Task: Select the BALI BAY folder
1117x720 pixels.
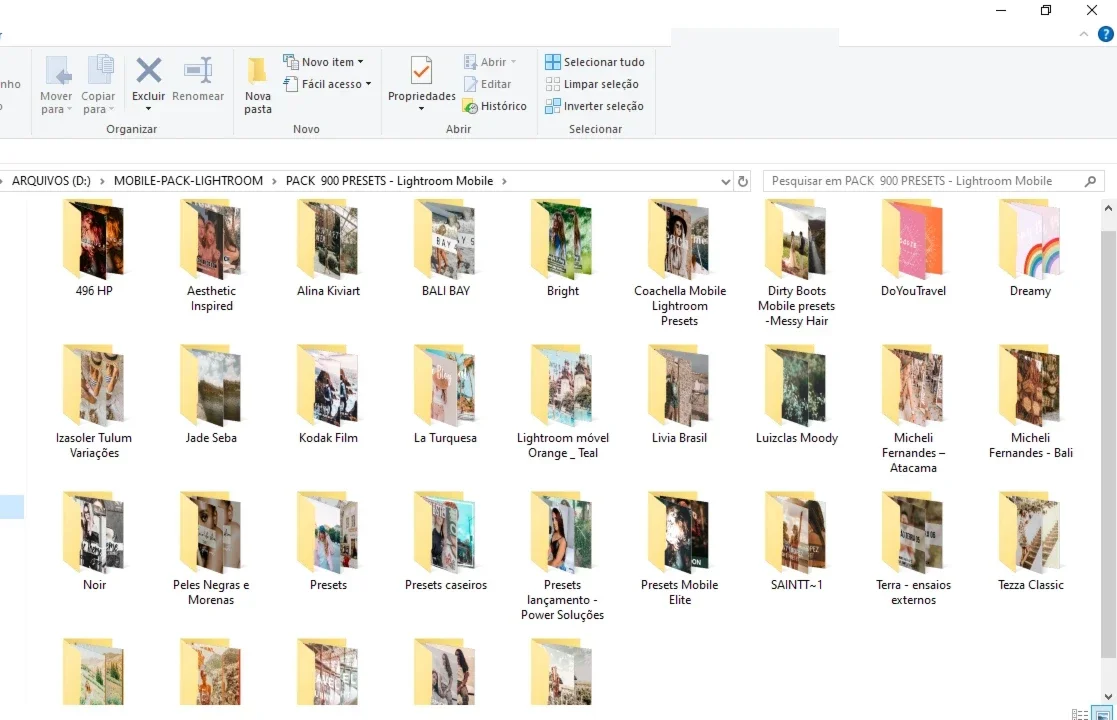Action: point(445,248)
